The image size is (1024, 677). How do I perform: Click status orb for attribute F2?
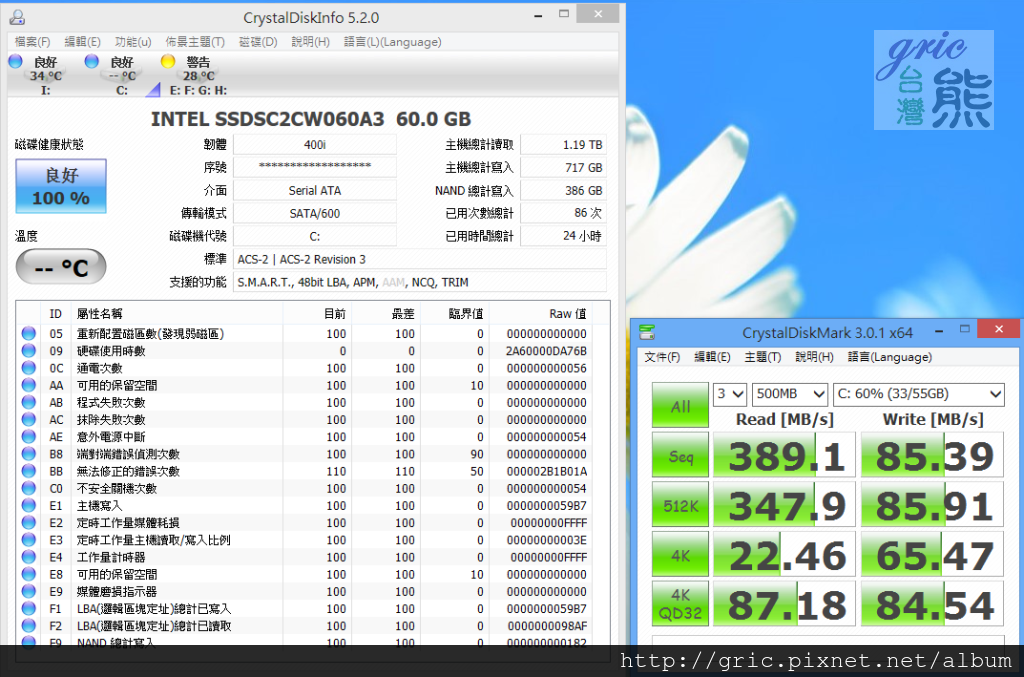[x=29, y=626]
